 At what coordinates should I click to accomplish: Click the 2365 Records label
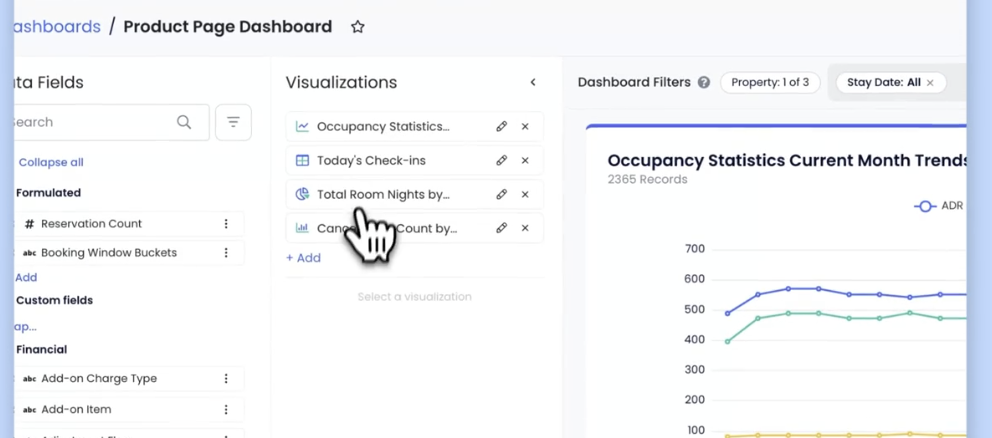point(647,179)
